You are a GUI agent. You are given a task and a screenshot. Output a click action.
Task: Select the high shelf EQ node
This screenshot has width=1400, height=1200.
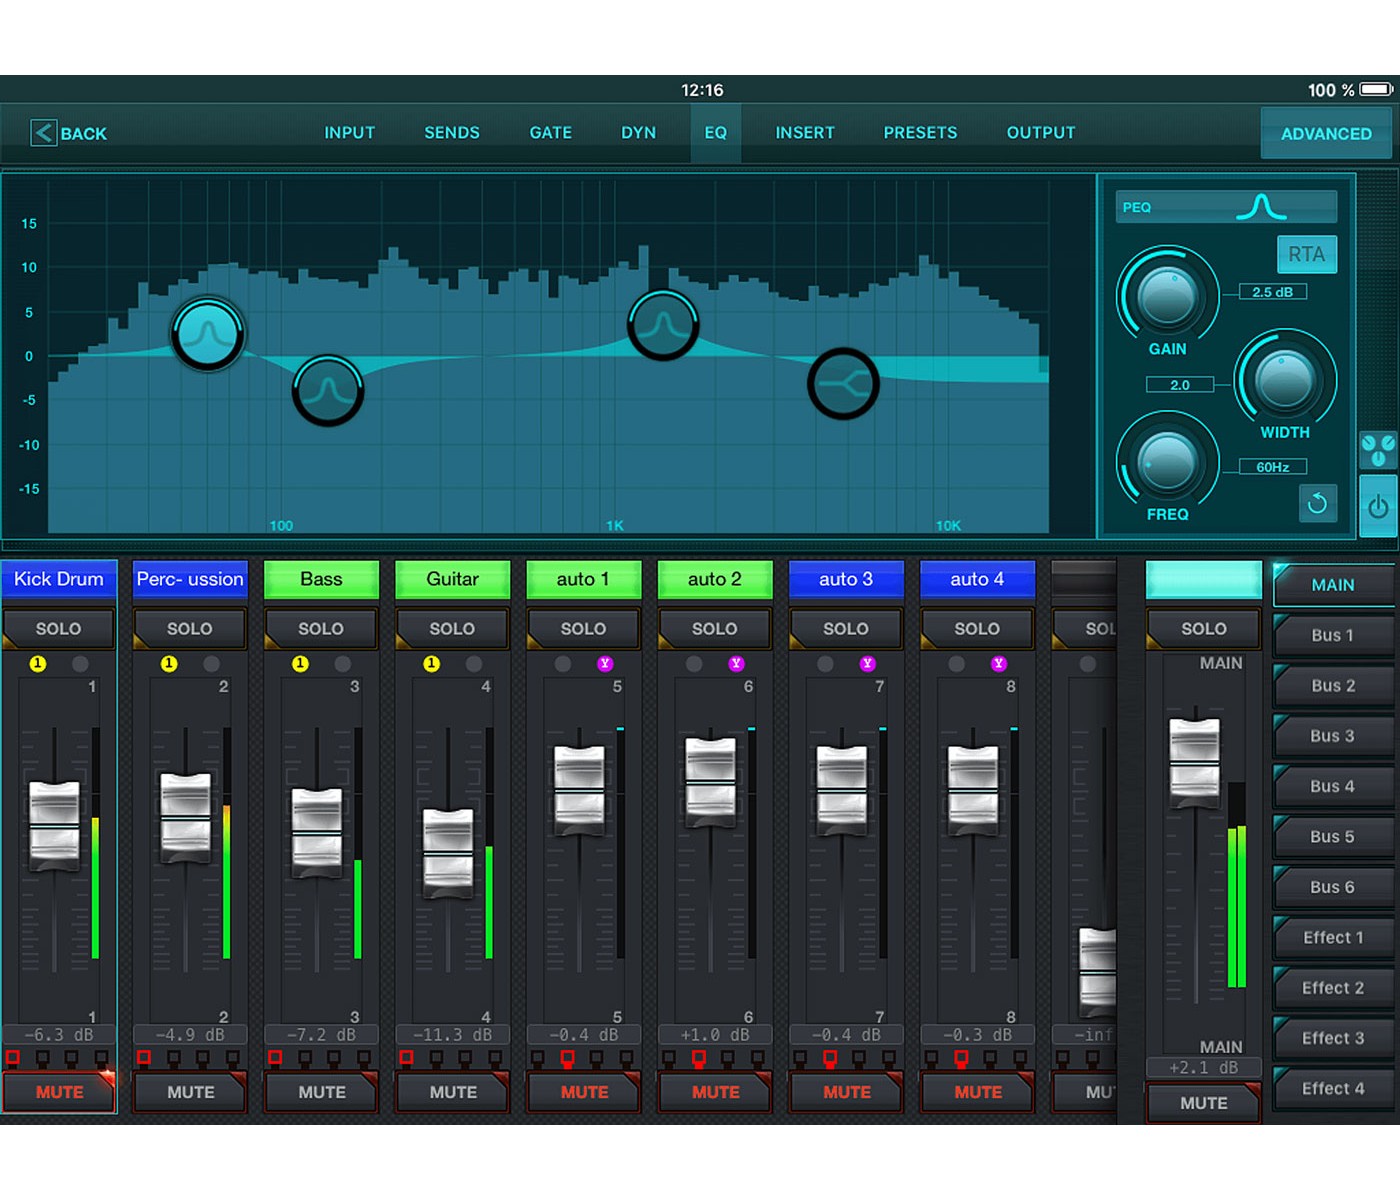coord(843,383)
